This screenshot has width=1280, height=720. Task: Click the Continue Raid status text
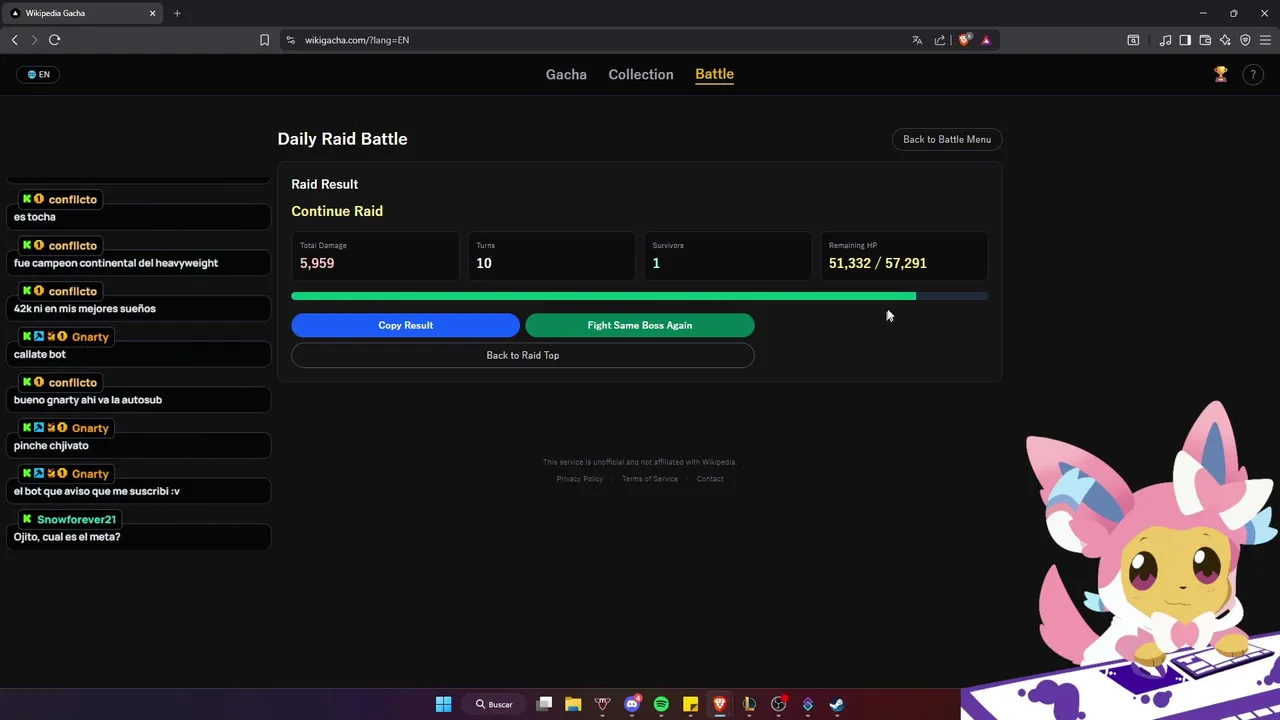337,211
